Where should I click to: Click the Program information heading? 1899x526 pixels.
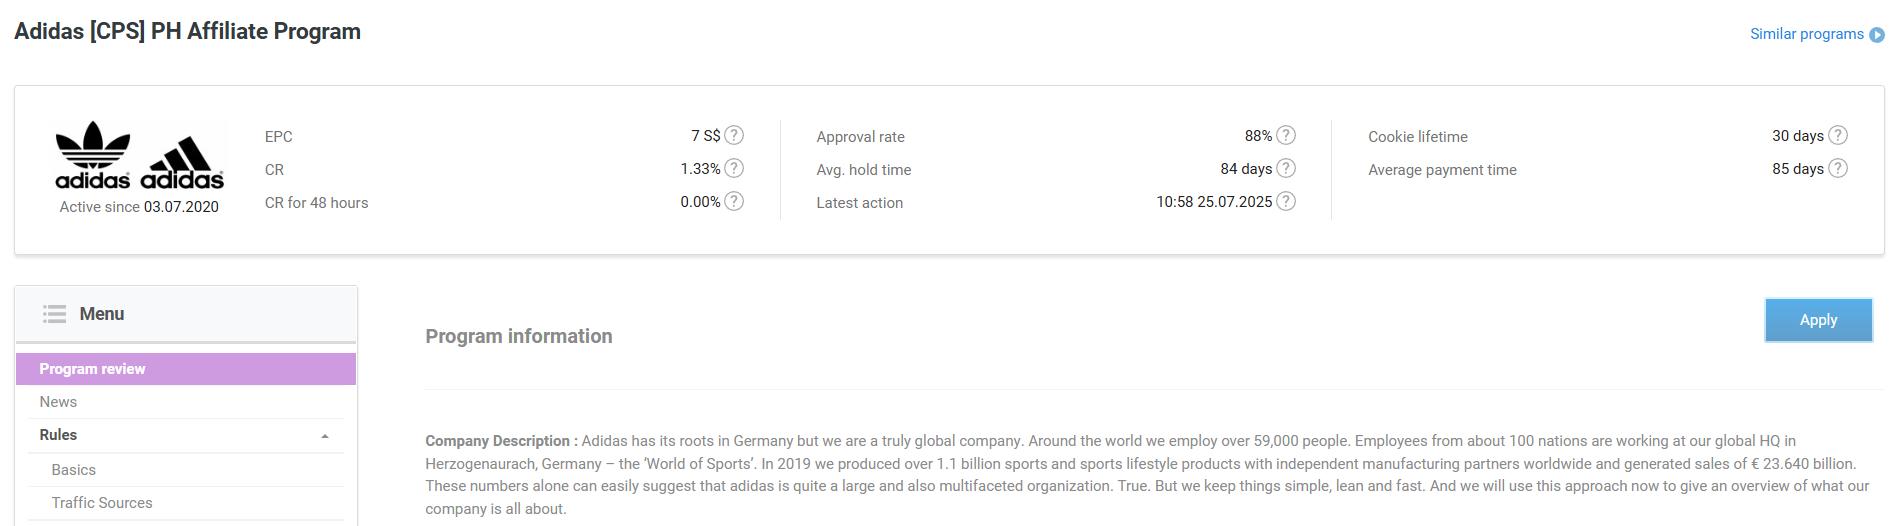[519, 336]
